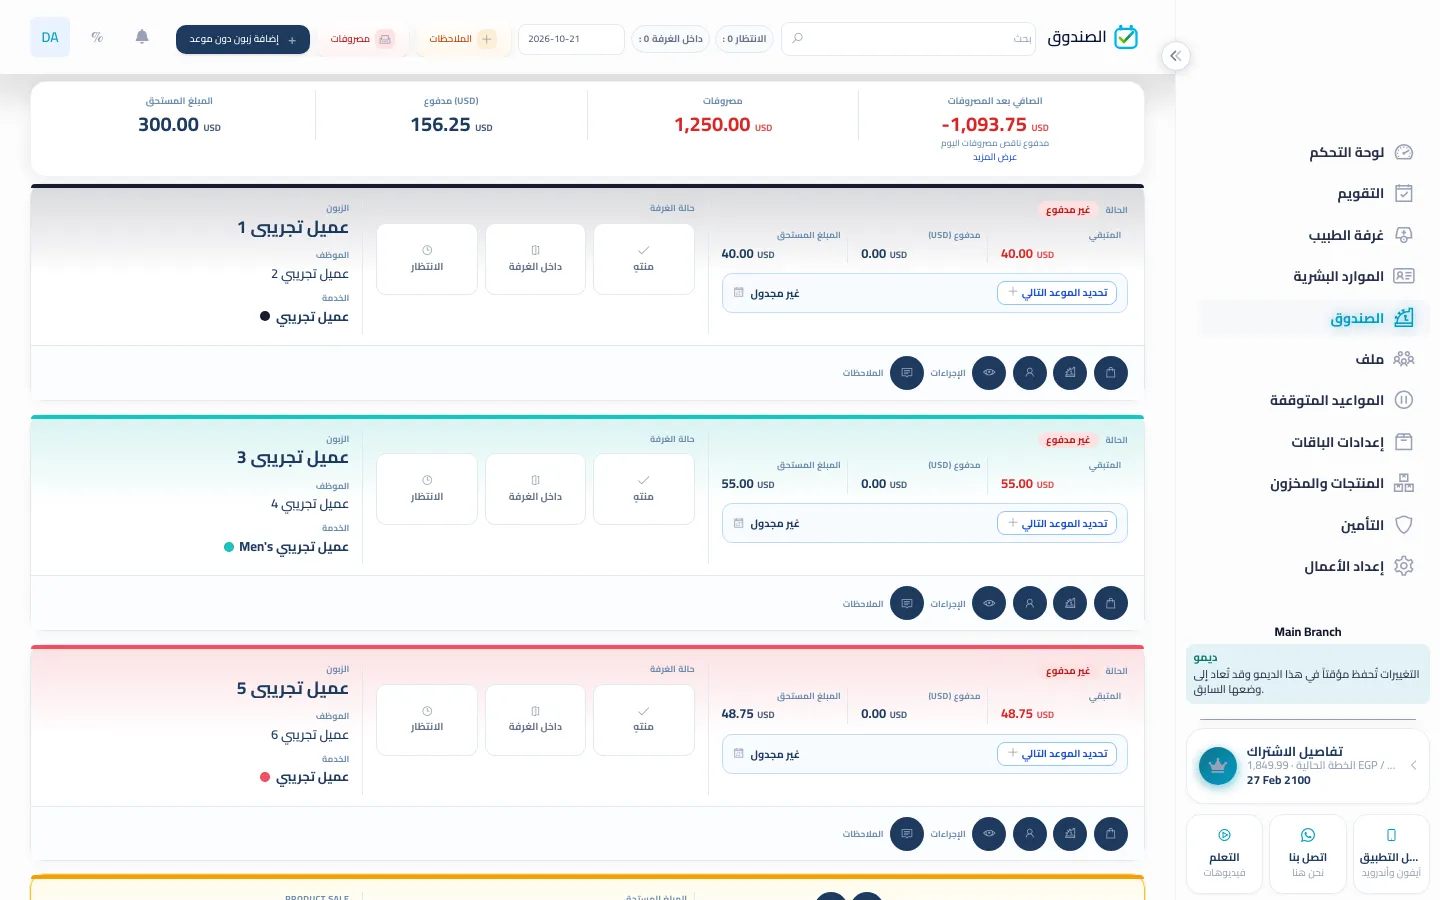Viewport: 1440px width, 900px height.
Task: Click the eye view icon for عميل تجريبي 5
Action: pos(989,834)
